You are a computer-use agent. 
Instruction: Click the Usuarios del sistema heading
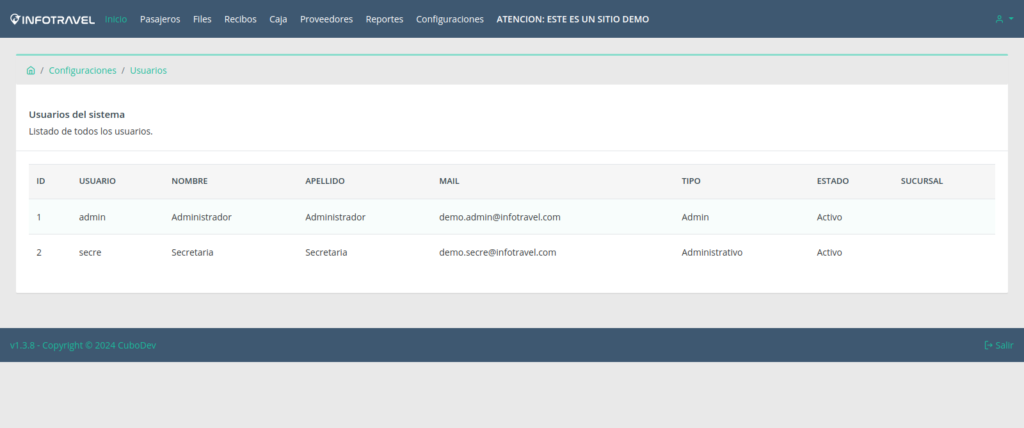click(x=76, y=114)
